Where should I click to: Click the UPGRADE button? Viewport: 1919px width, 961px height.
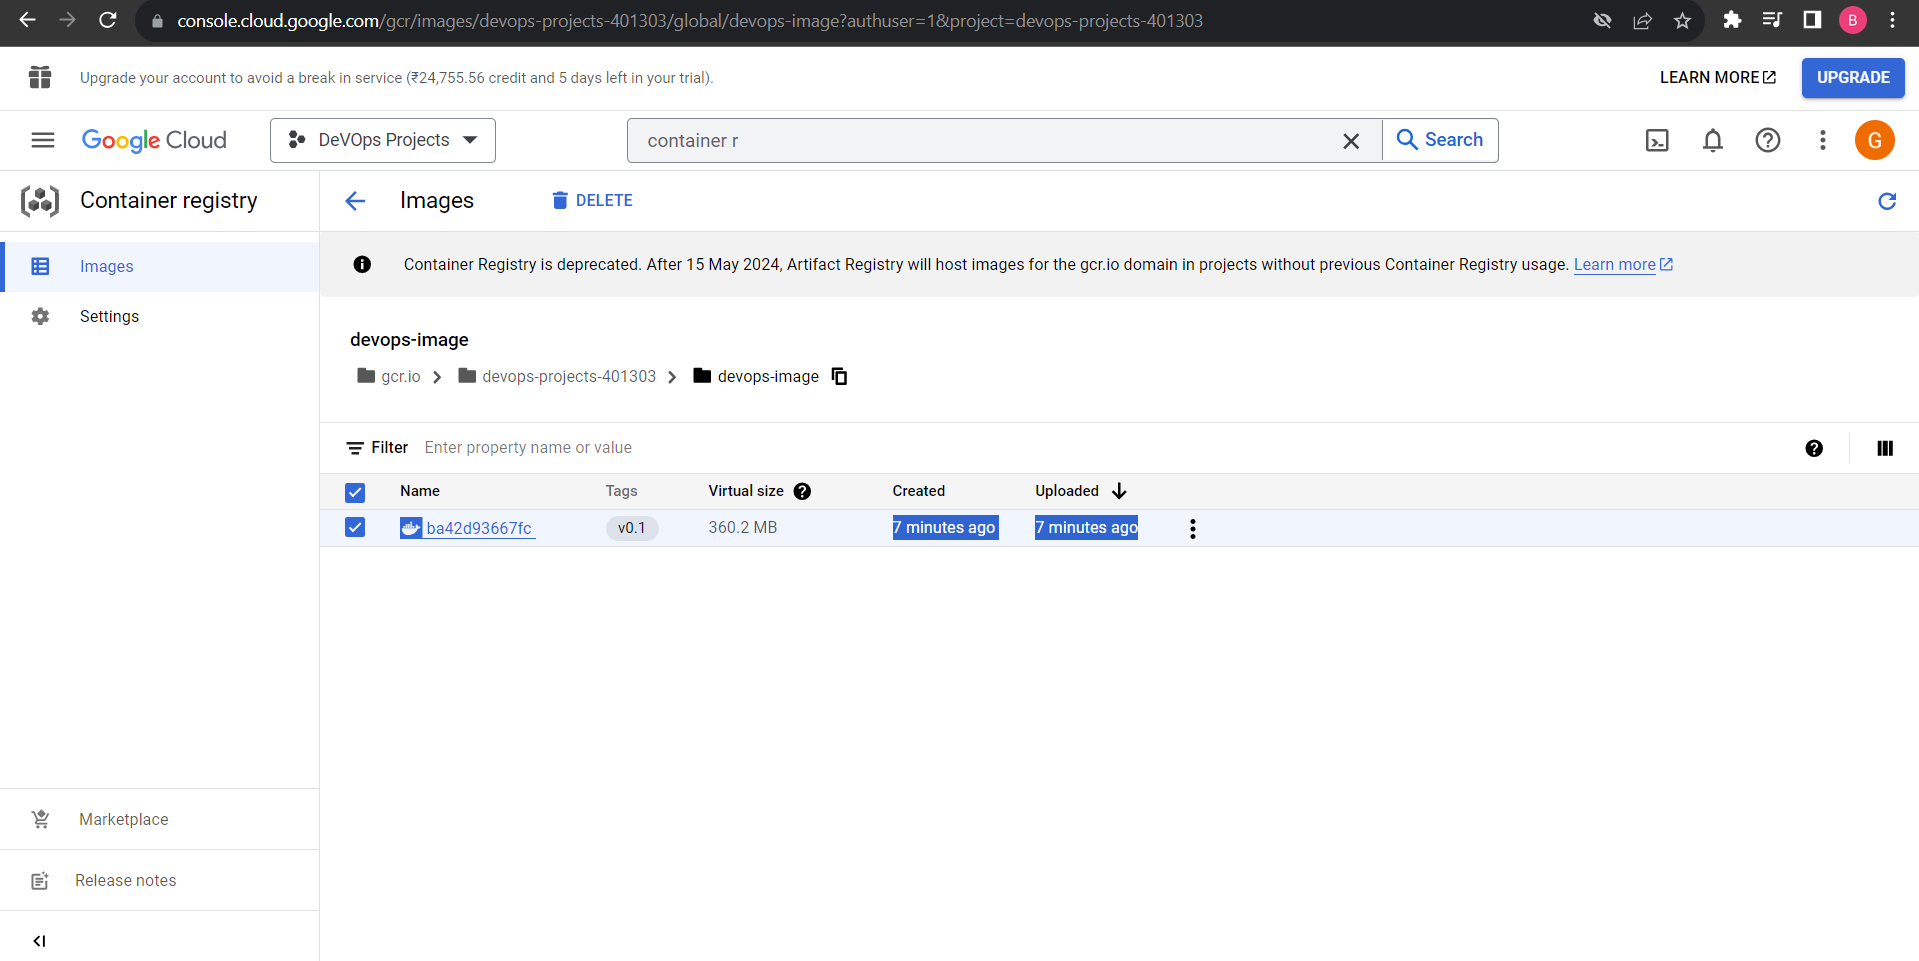[1853, 77]
